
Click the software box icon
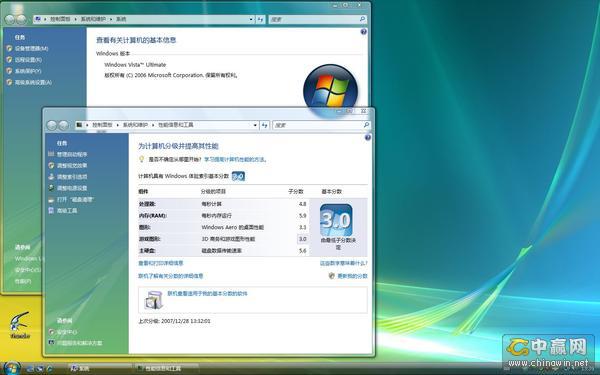click(153, 300)
